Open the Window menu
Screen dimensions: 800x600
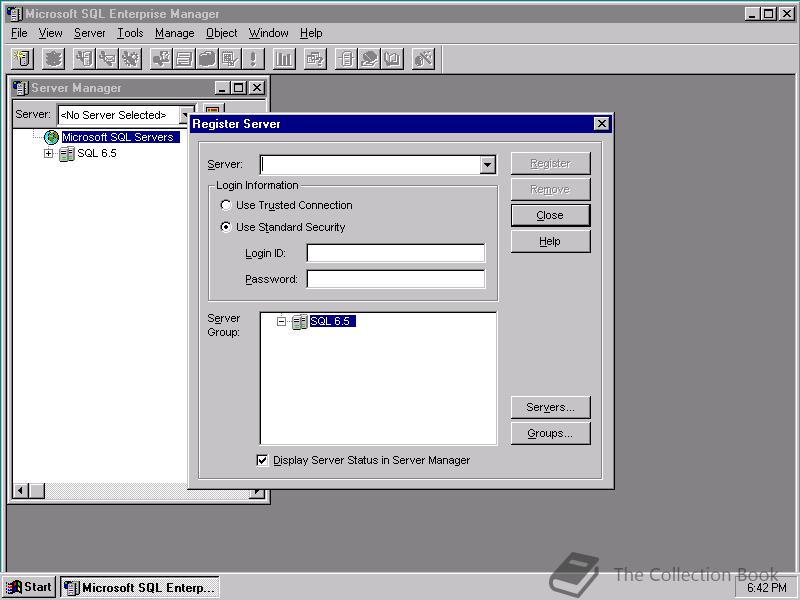pyautogui.click(x=268, y=33)
